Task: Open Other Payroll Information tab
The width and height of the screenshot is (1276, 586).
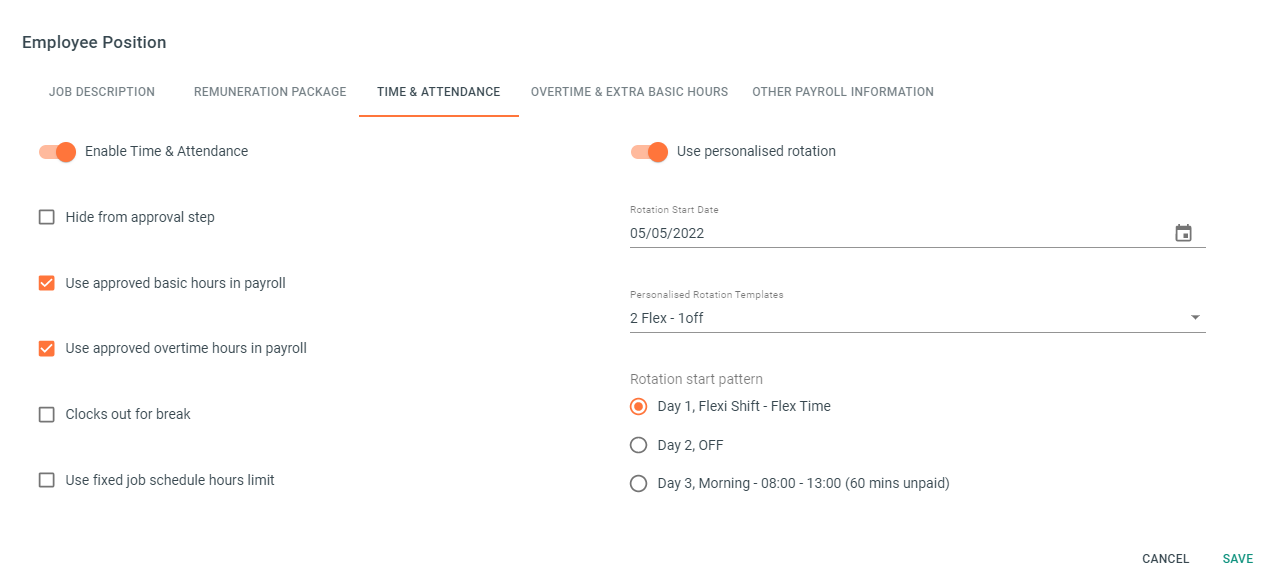Action: (x=843, y=92)
